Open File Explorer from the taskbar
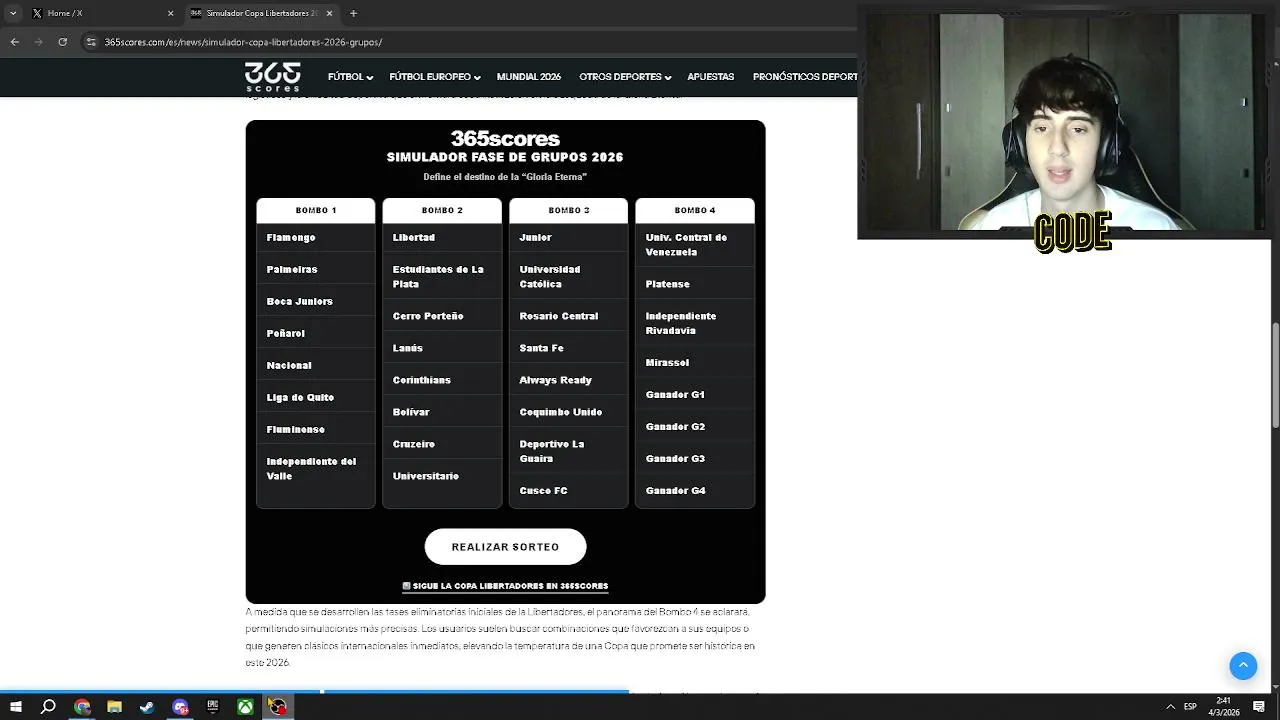The image size is (1280, 720). coord(114,707)
